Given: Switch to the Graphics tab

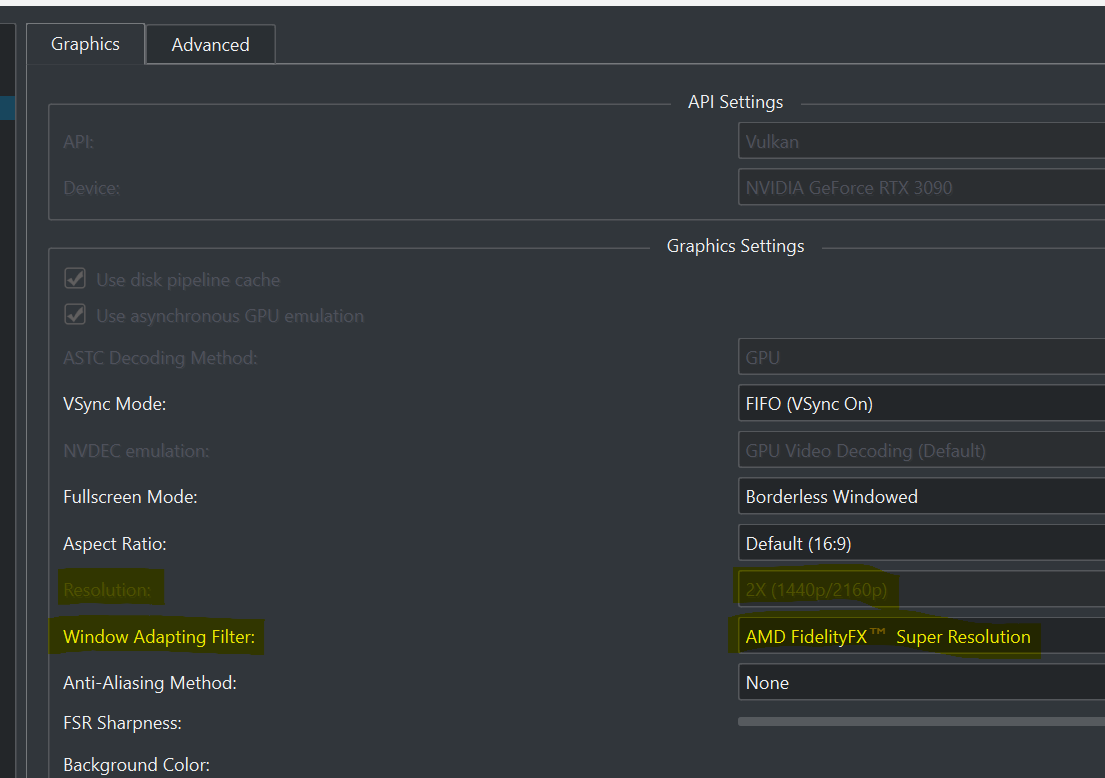Looking at the screenshot, I should point(85,44).
